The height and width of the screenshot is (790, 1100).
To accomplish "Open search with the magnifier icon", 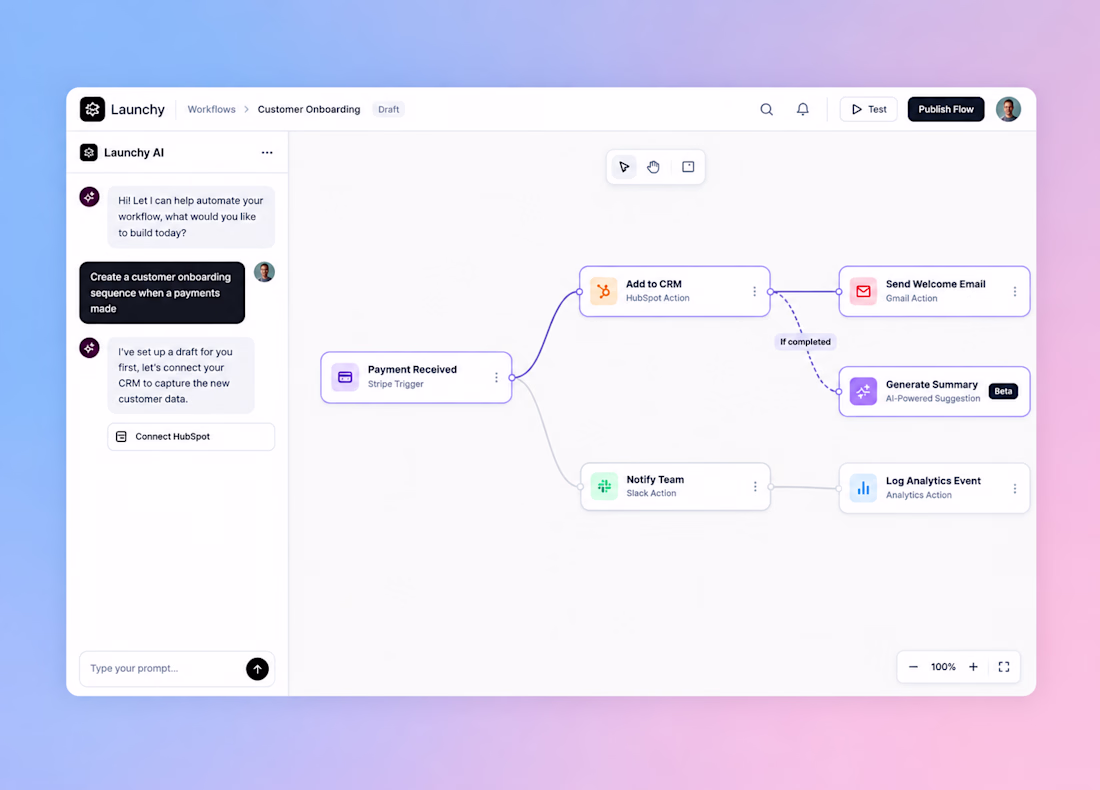I will [x=766, y=109].
